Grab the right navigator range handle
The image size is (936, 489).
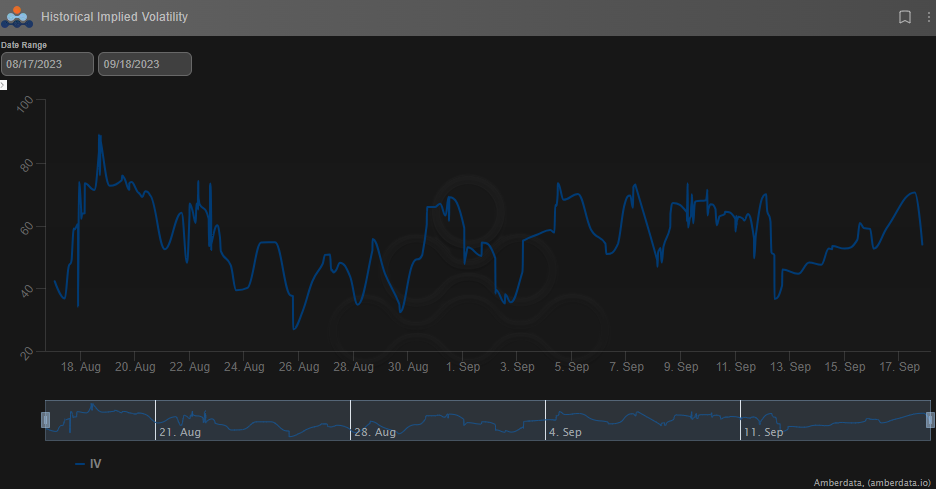[930, 420]
